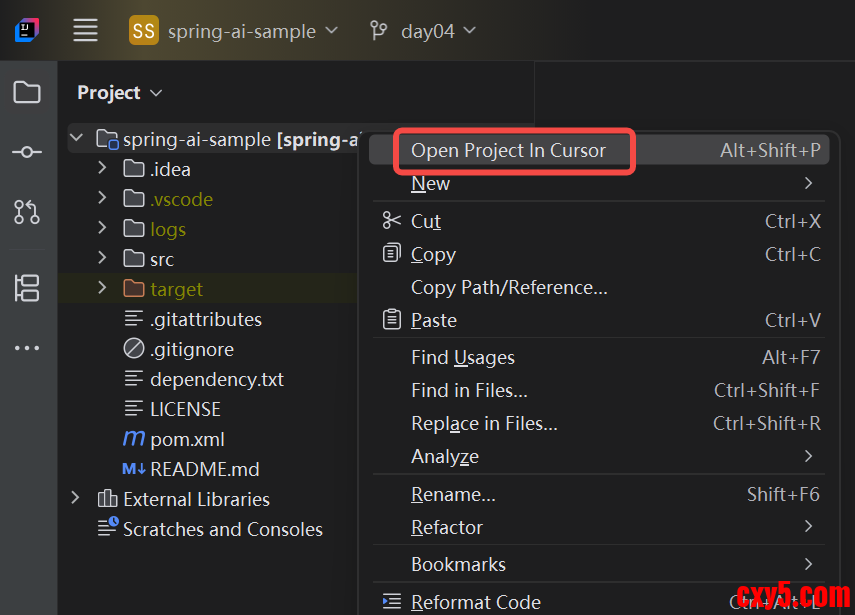Image resolution: width=855 pixels, height=615 pixels.
Task: Expand the .idea folder
Action: point(102,169)
